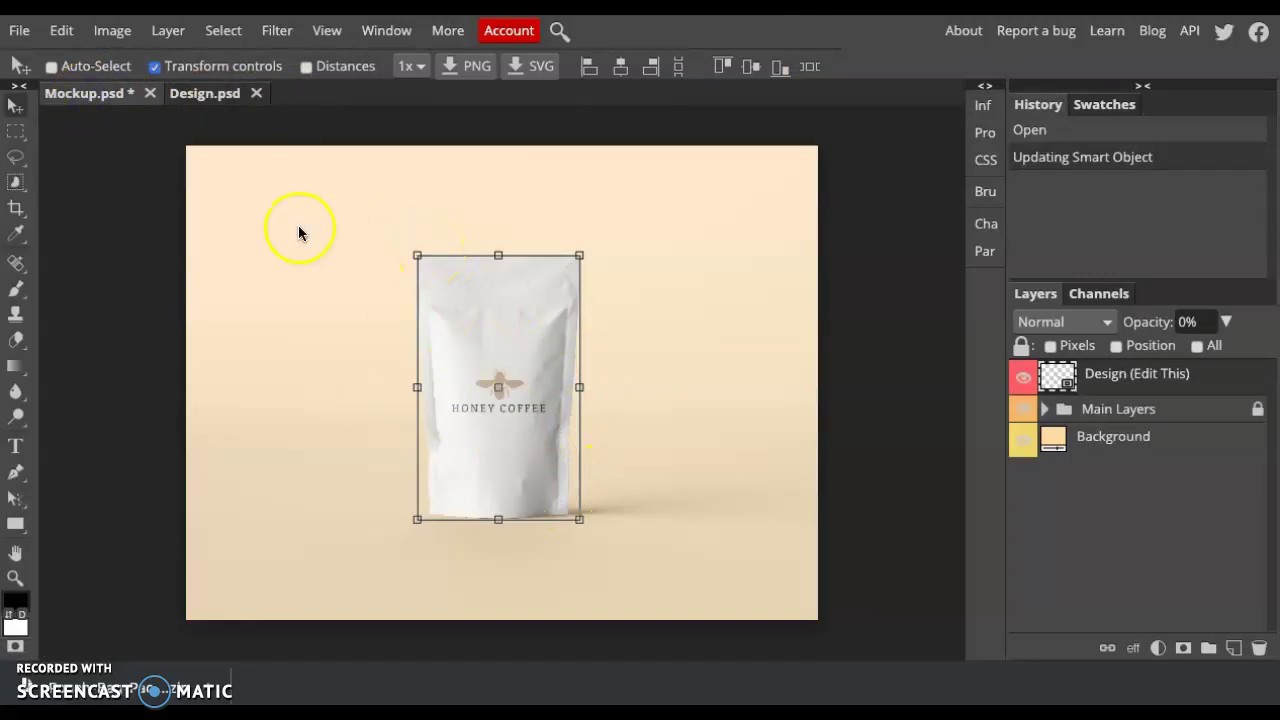Toggle visibility of Main Layers folder
Screen dimensions: 1280x720
point(1023,409)
